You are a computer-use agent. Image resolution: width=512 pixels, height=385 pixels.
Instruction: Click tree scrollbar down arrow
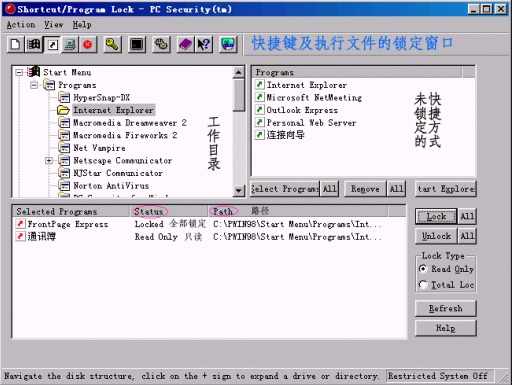click(239, 191)
